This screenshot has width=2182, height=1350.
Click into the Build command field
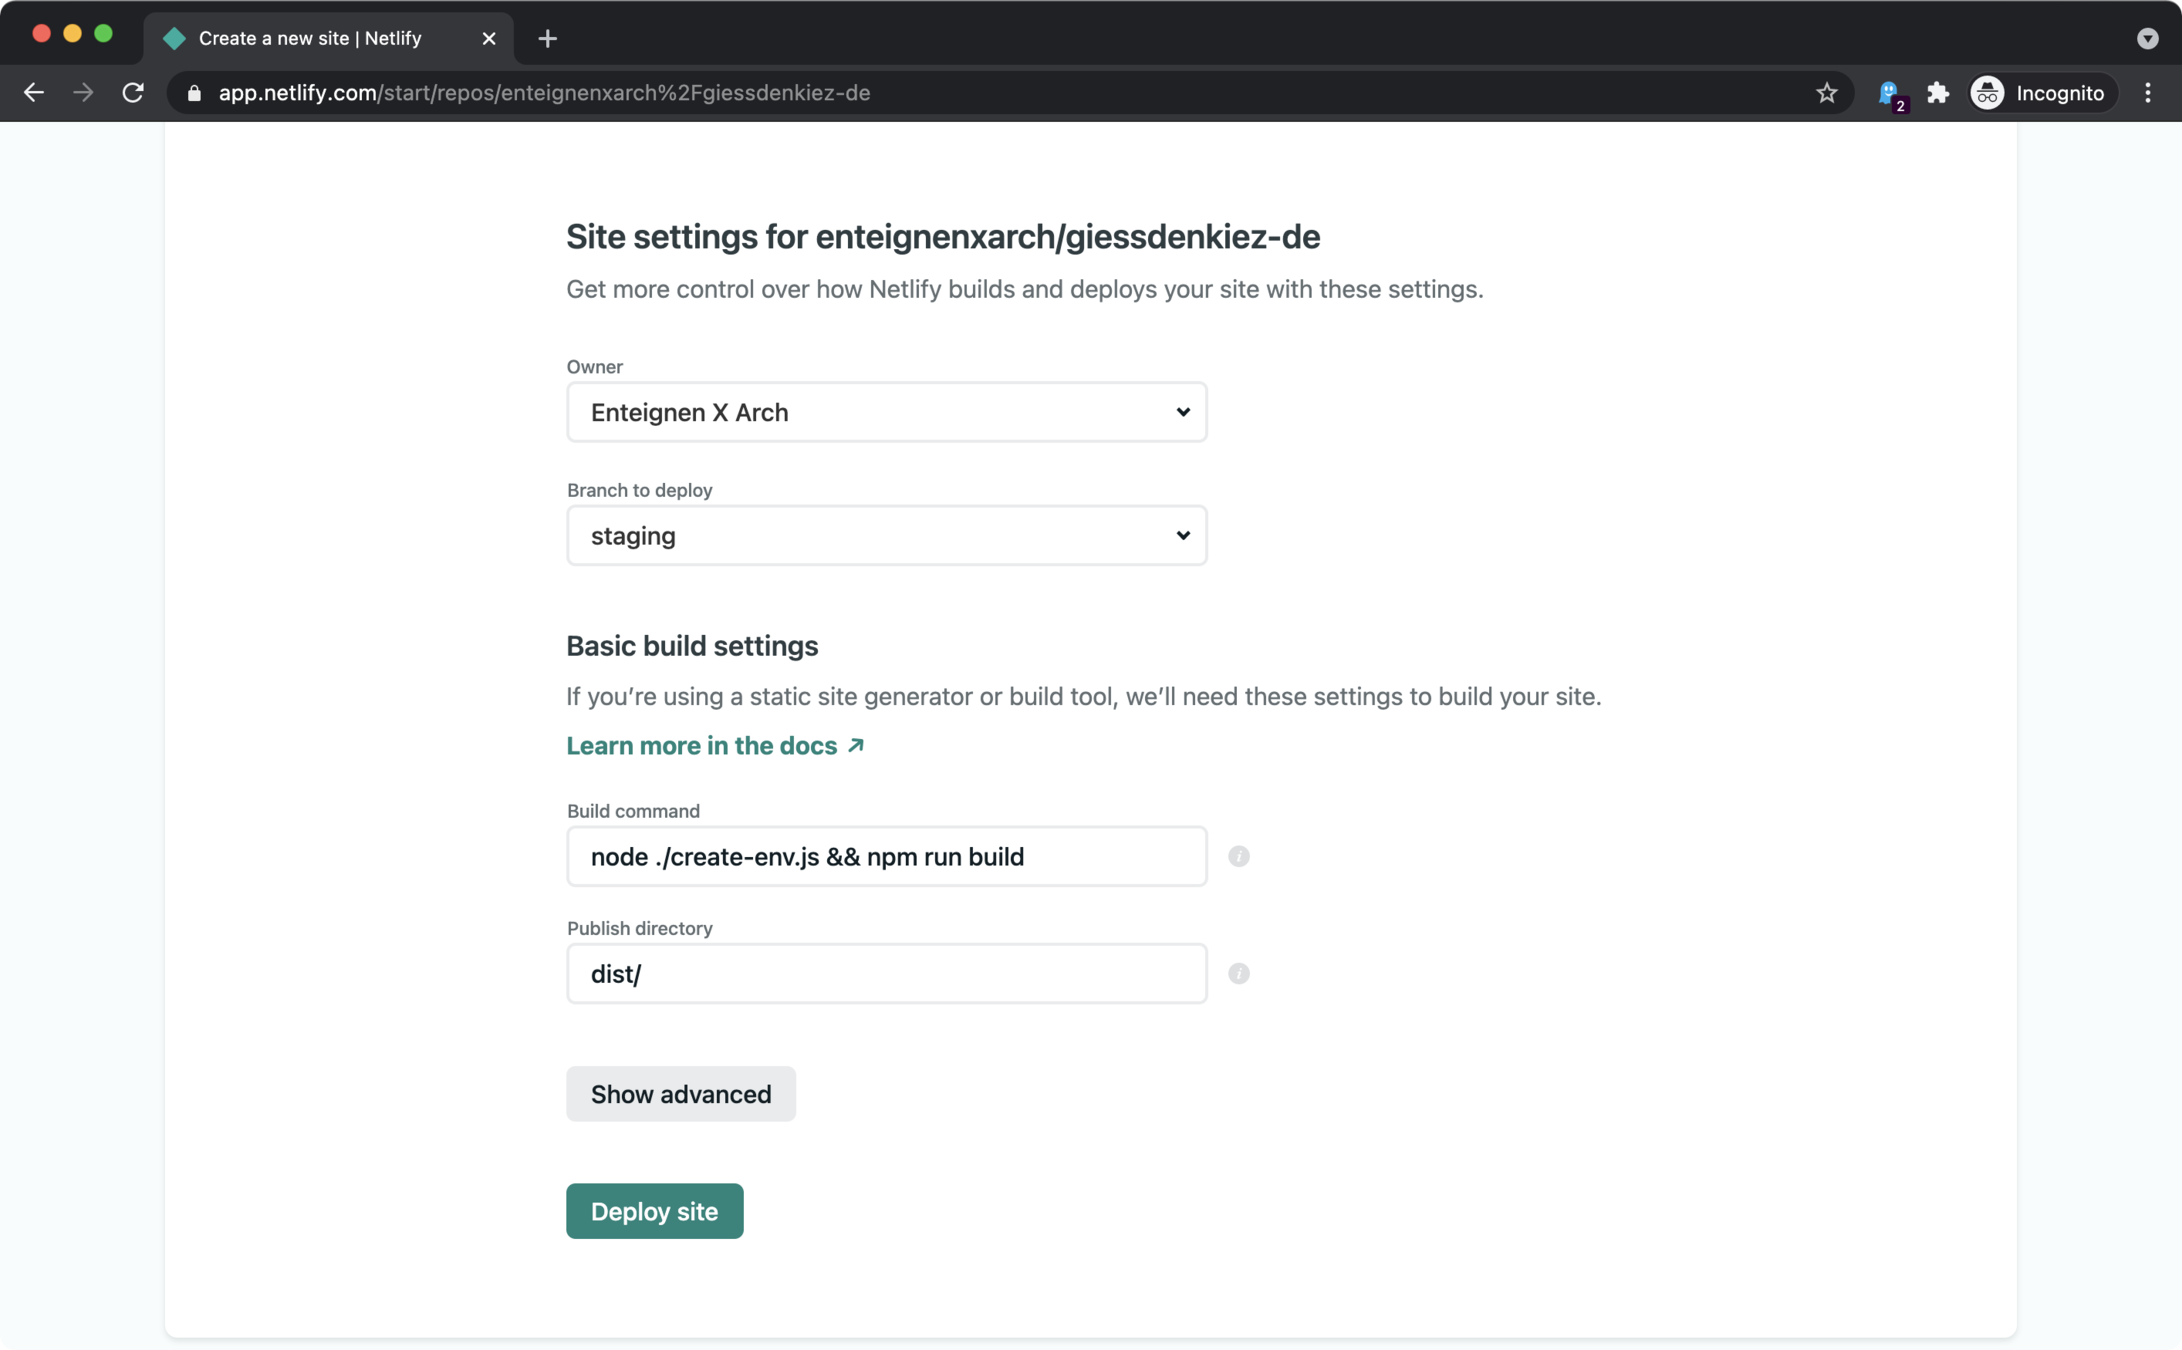(886, 857)
